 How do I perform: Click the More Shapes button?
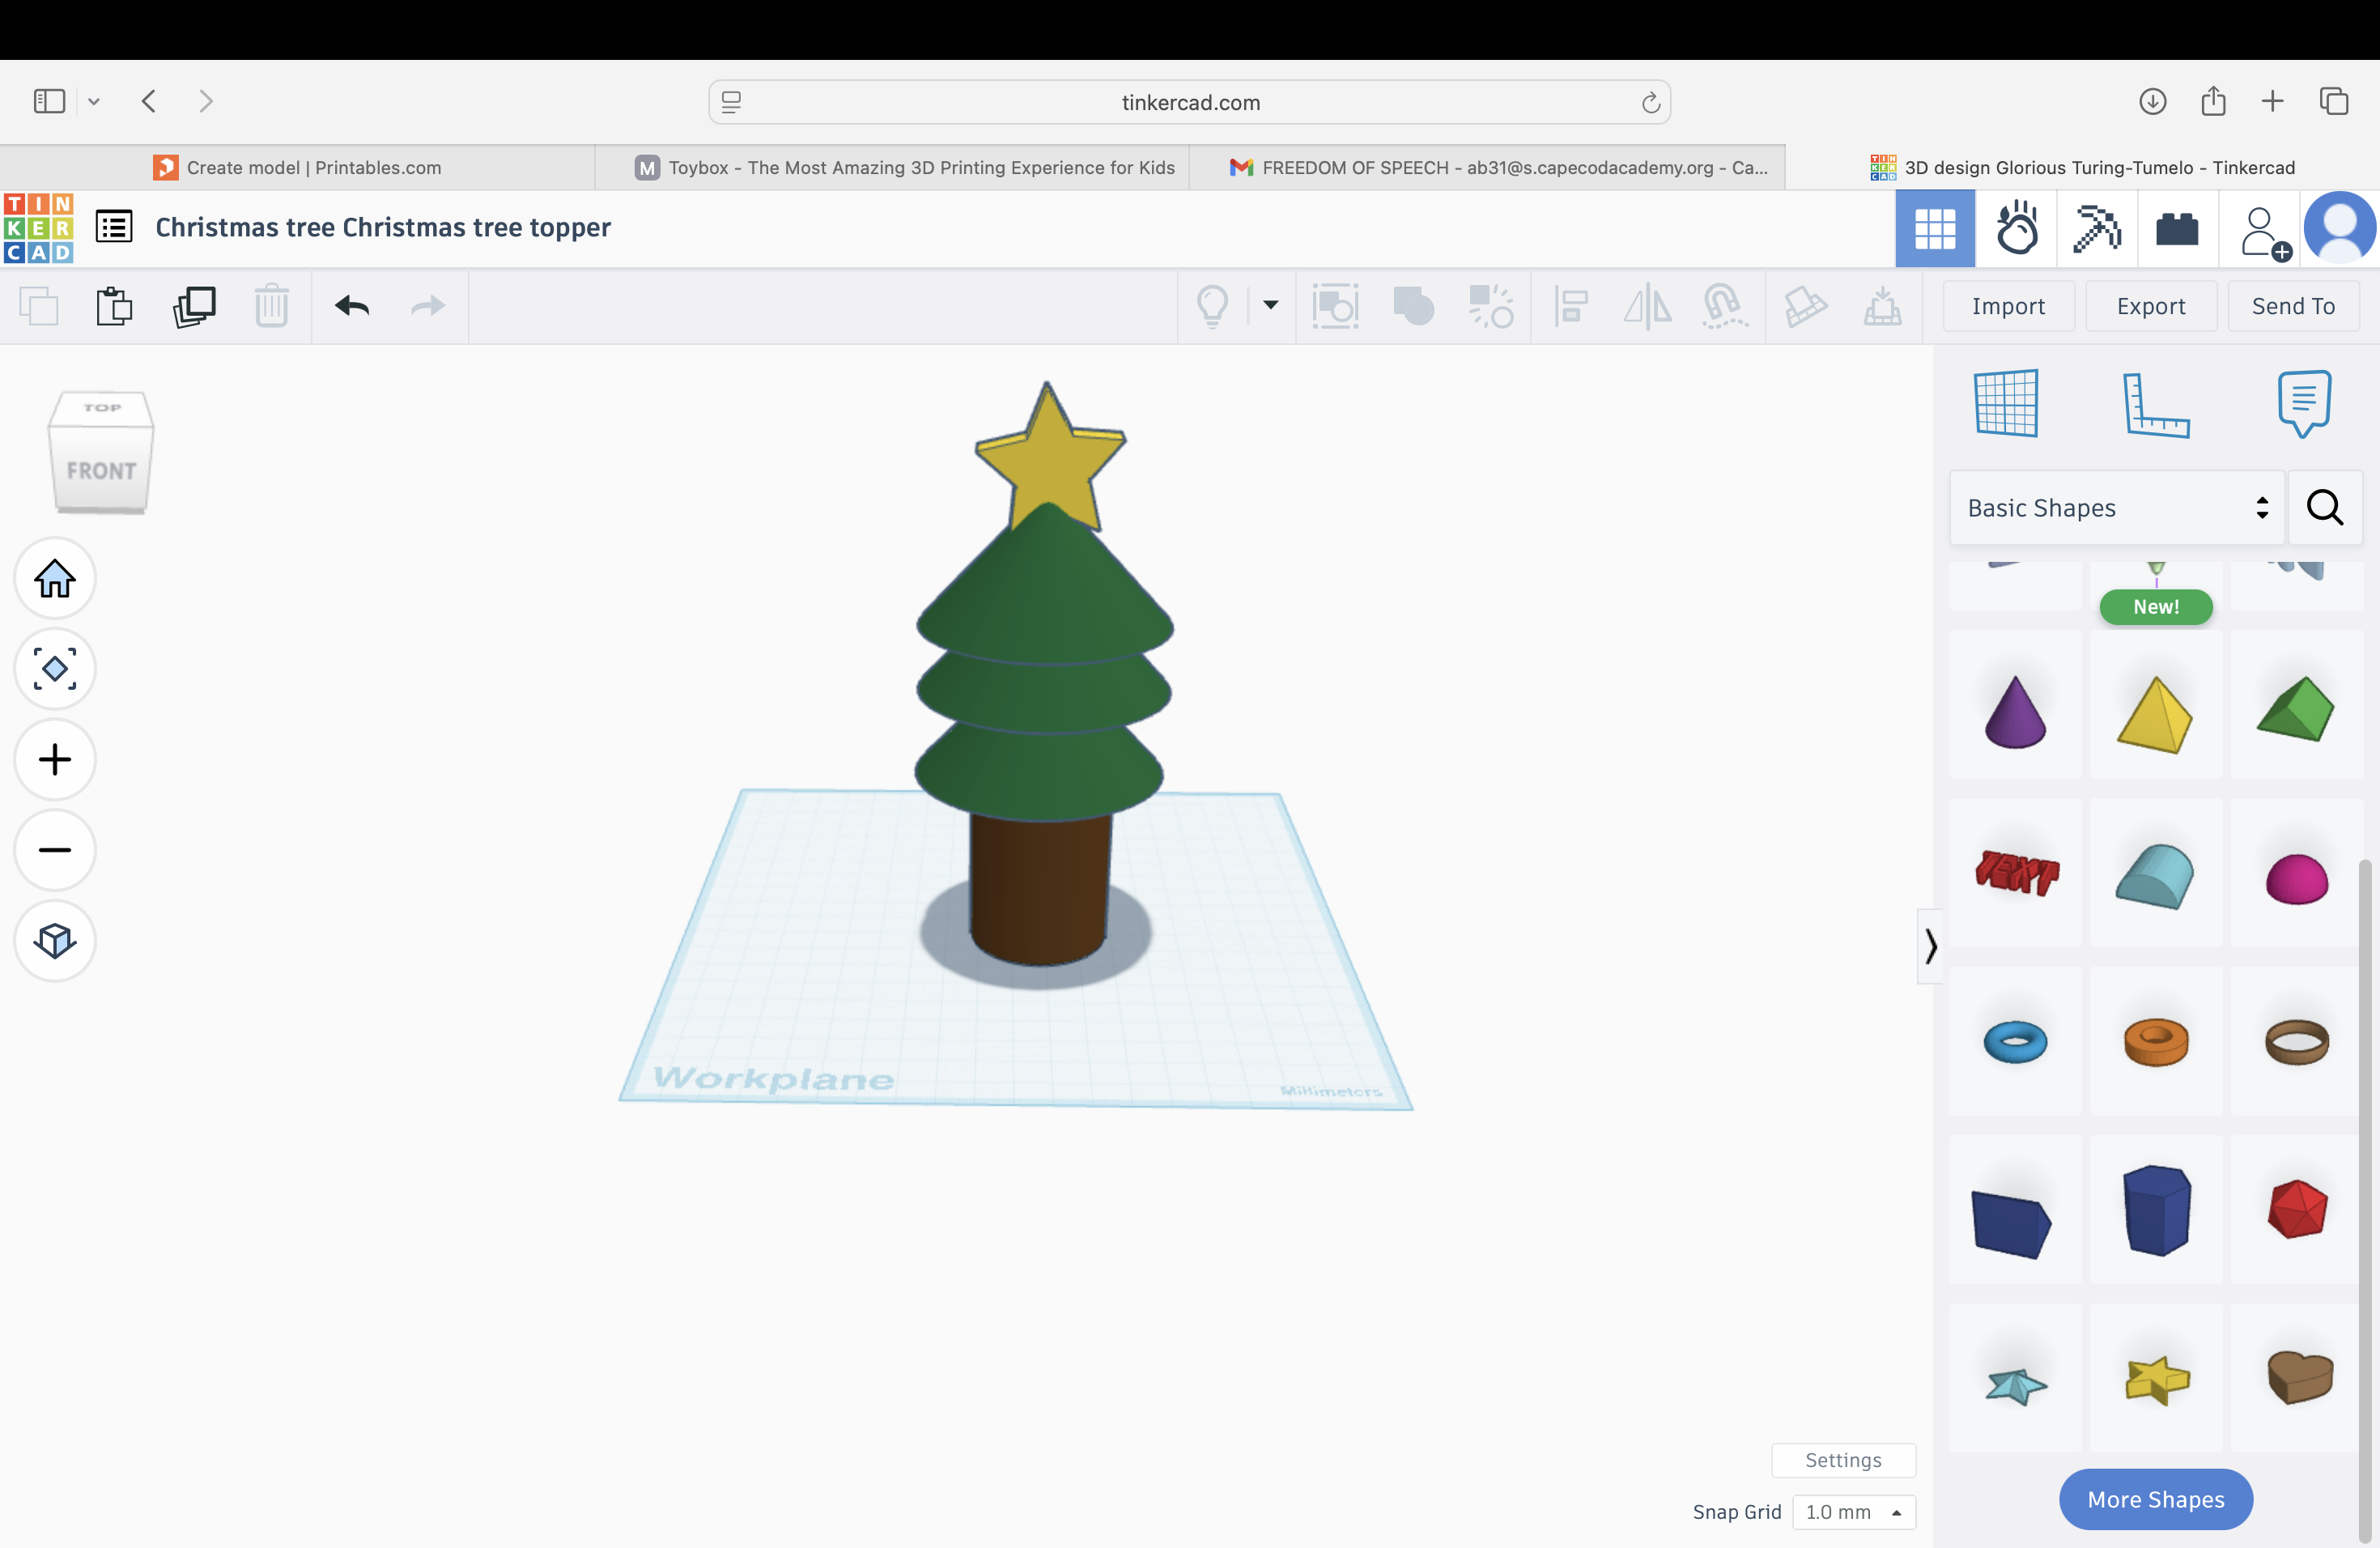coord(2155,1499)
